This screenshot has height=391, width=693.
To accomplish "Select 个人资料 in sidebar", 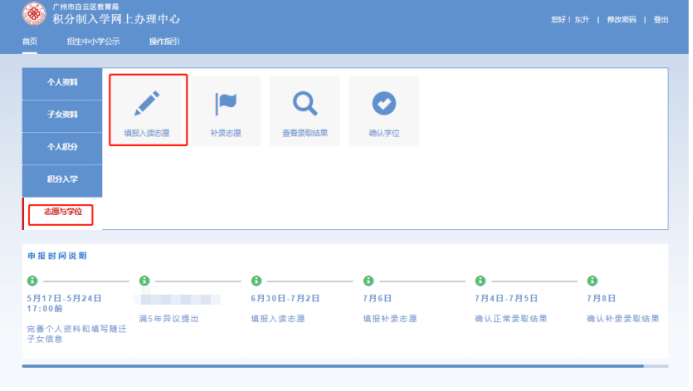I will [x=62, y=83].
